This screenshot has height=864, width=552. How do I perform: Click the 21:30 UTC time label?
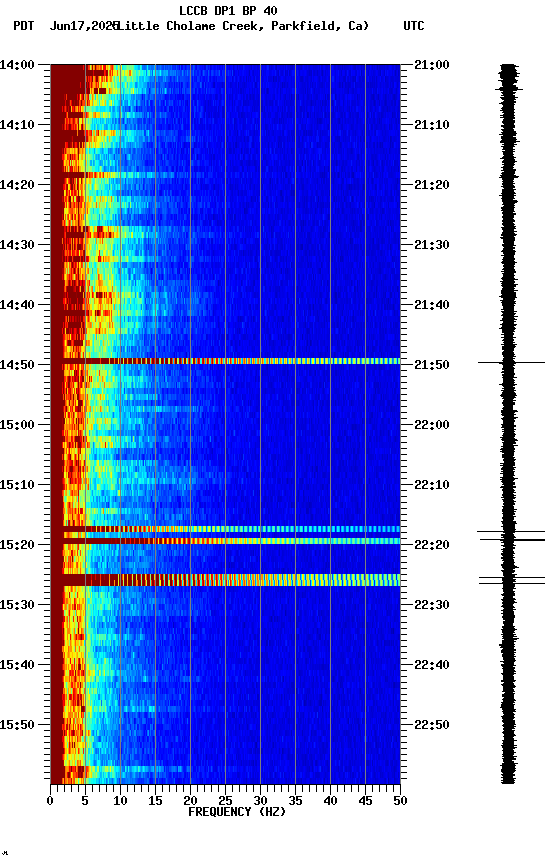pos(432,245)
